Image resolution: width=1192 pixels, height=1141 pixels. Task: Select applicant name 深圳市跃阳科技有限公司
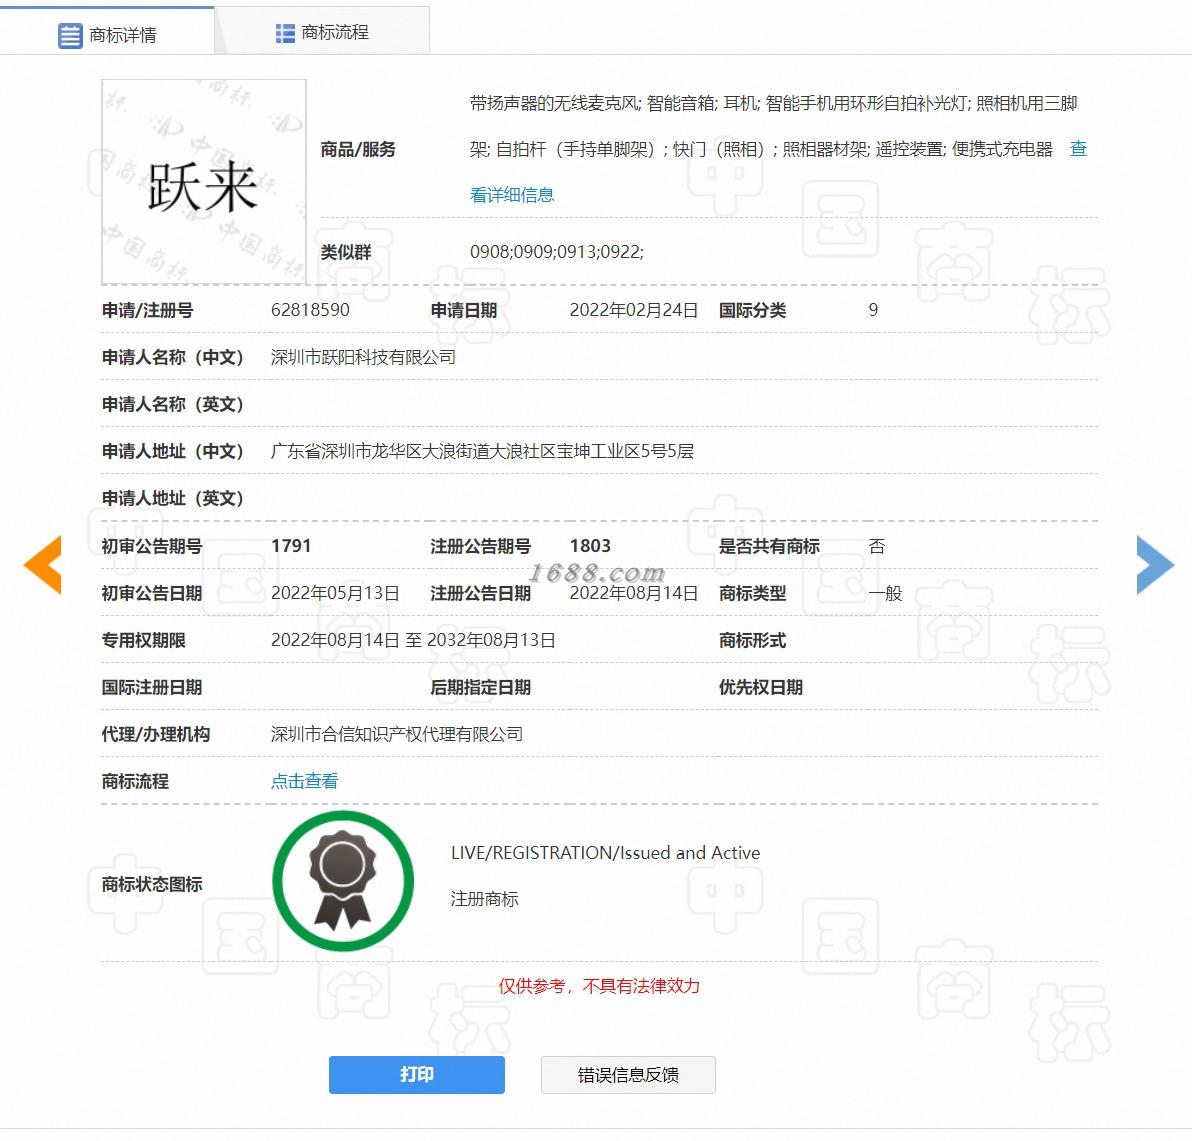click(363, 357)
